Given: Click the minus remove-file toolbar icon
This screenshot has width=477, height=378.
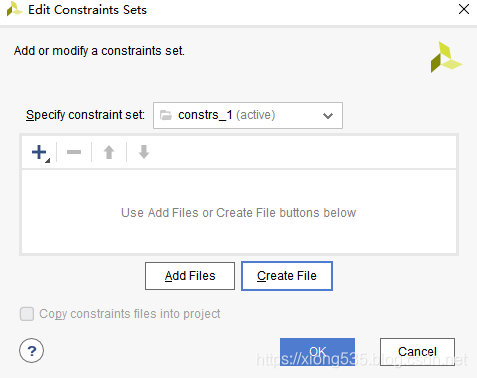Looking at the screenshot, I should pos(74,152).
